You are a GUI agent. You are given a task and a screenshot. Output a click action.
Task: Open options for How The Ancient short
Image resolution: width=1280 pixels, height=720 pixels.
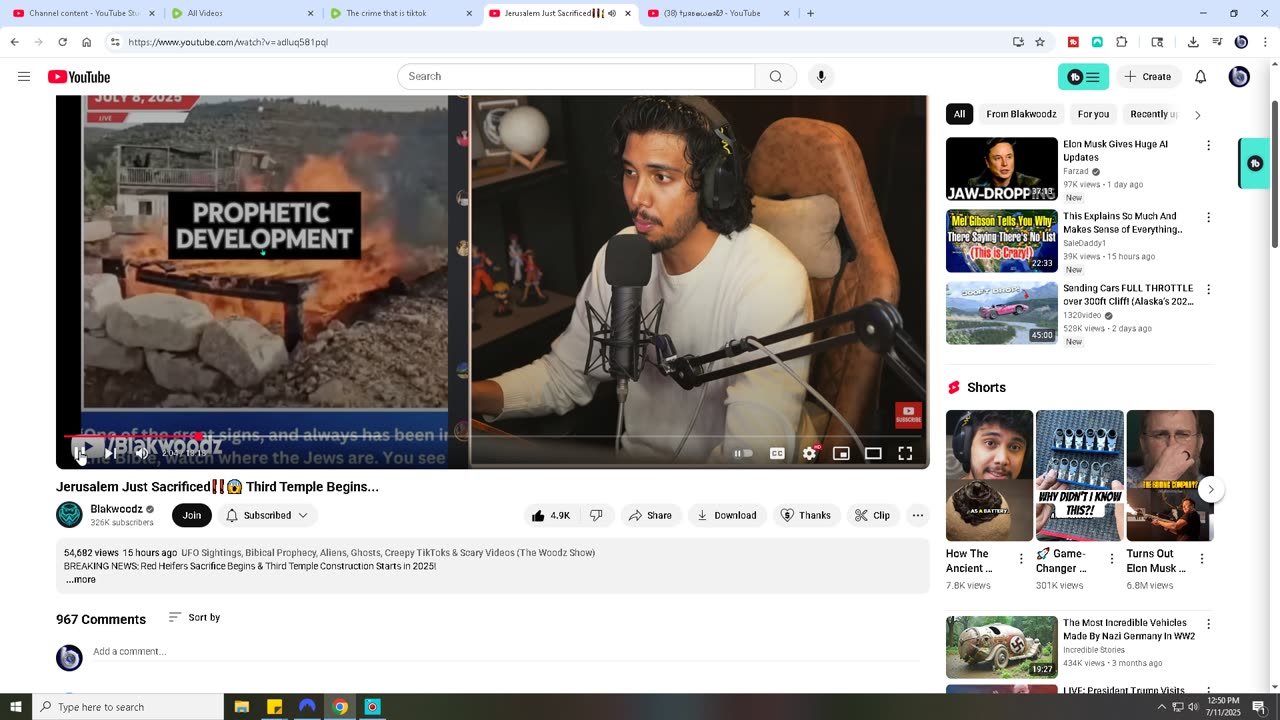[x=1021, y=559]
